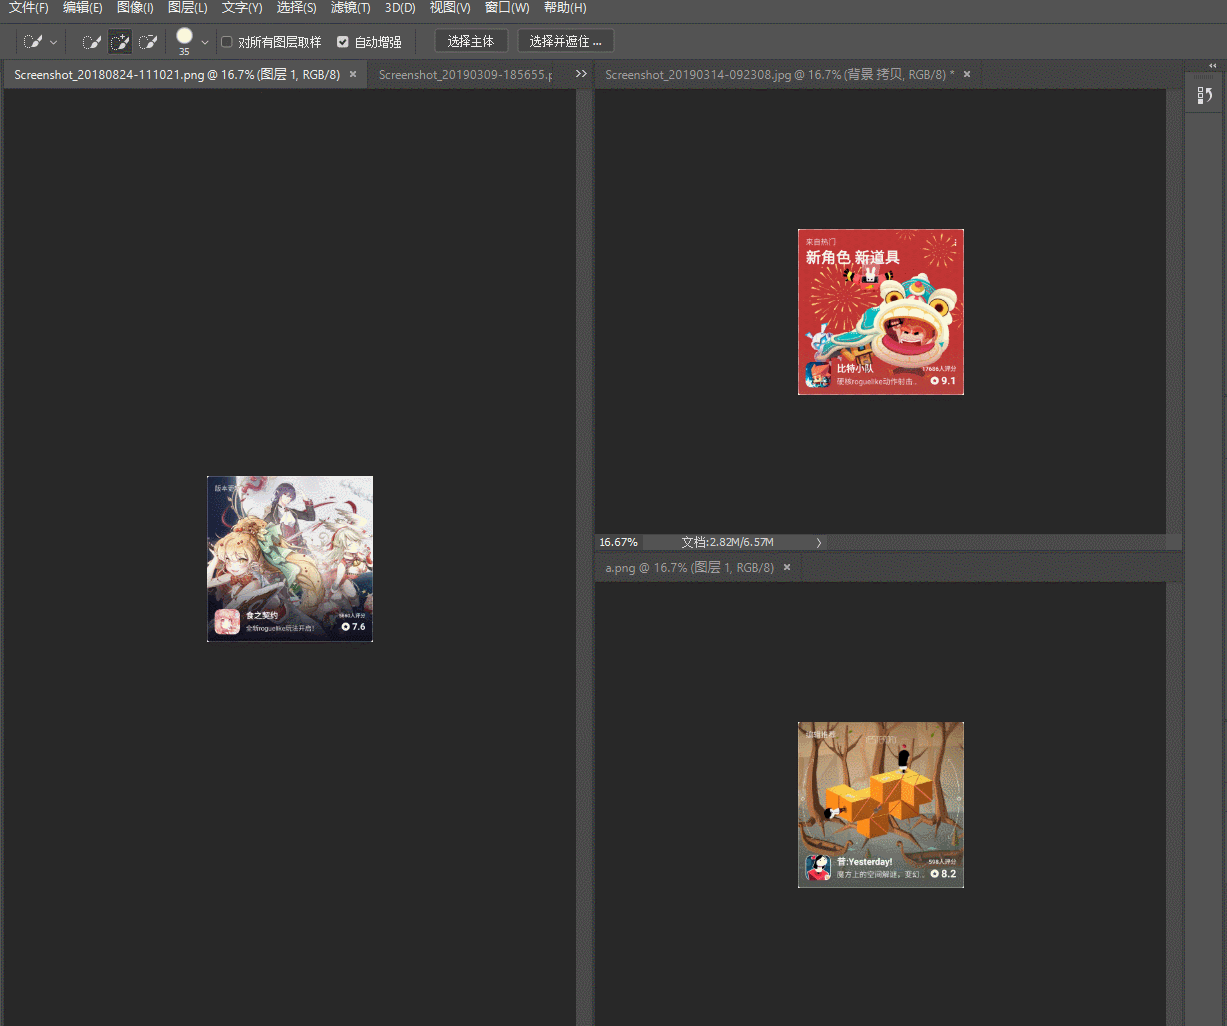Open the 视图(V) menu
This screenshot has width=1227, height=1026.
450,8
